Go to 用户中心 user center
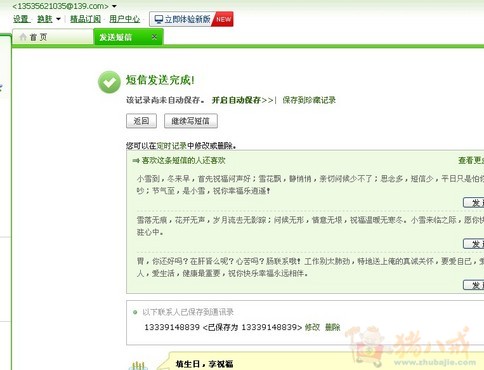This screenshot has height=370, width=484. tap(125, 19)
